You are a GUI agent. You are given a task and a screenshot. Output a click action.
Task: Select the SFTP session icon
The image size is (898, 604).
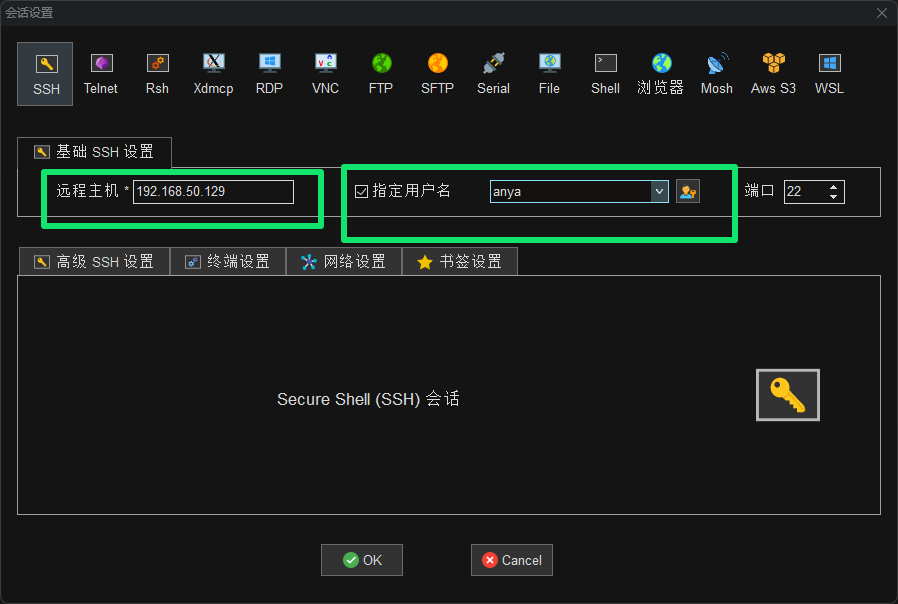[437, 73]
